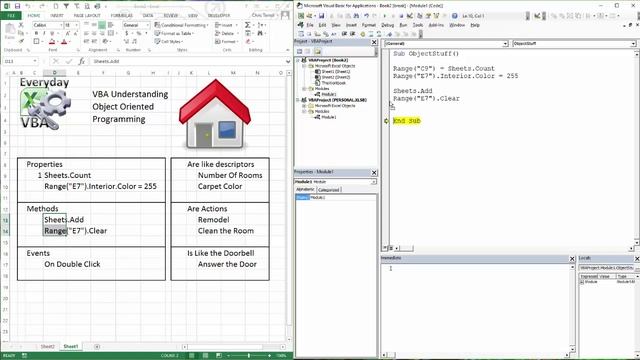The width and height of the screenshot is (640, 360).
Task: Select the Sheet1 worksheet tab
Action: click(71, 347)
